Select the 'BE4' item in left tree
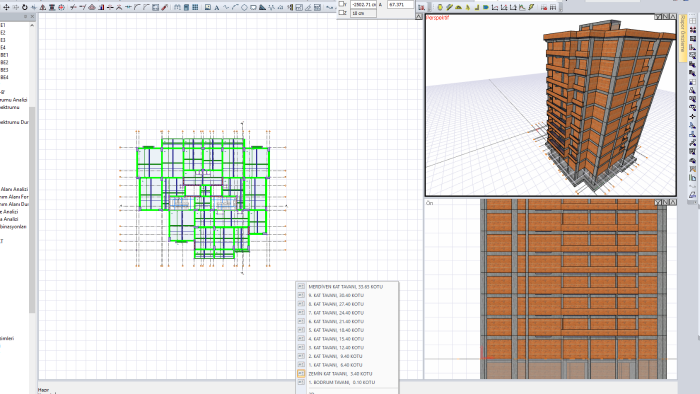 click(4, 77)
